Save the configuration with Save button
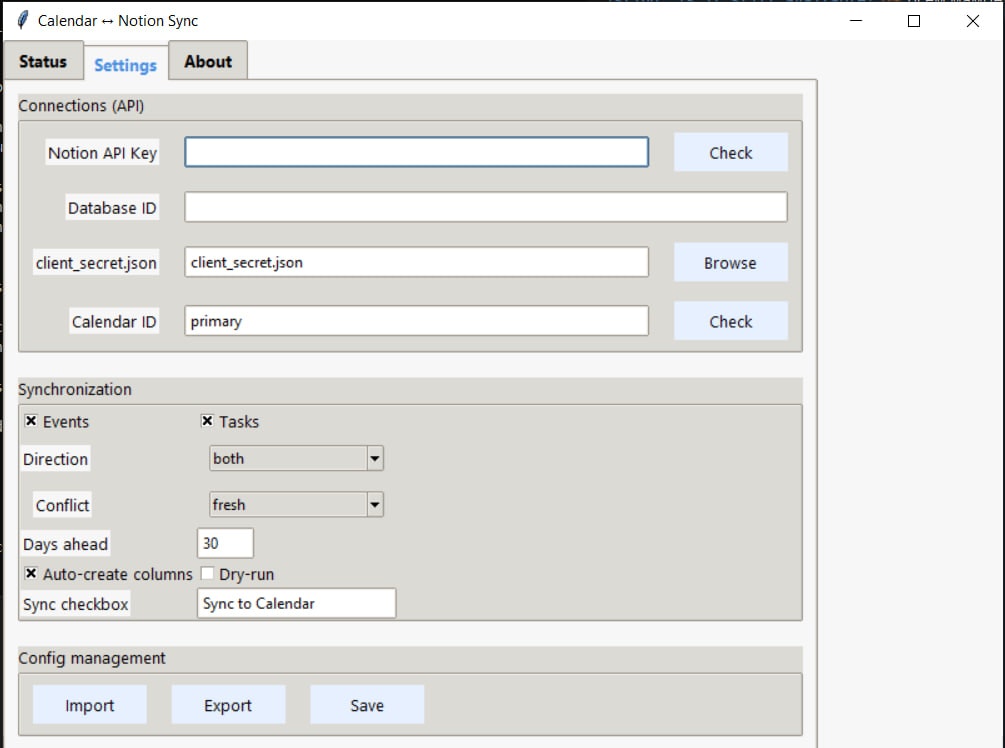 click(x=367, y=705)
